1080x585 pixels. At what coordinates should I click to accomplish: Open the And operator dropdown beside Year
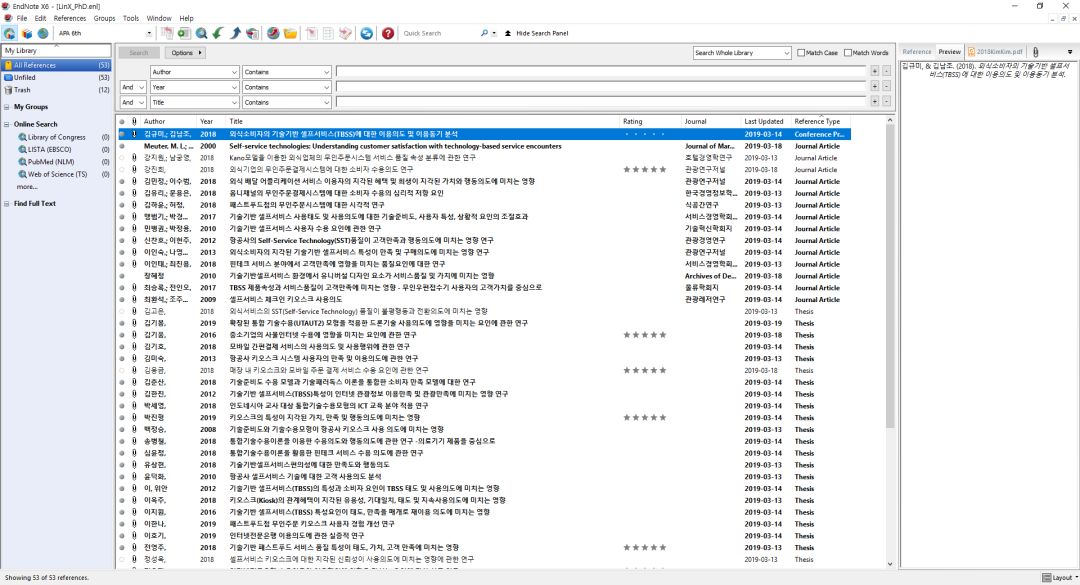(133, 88)
